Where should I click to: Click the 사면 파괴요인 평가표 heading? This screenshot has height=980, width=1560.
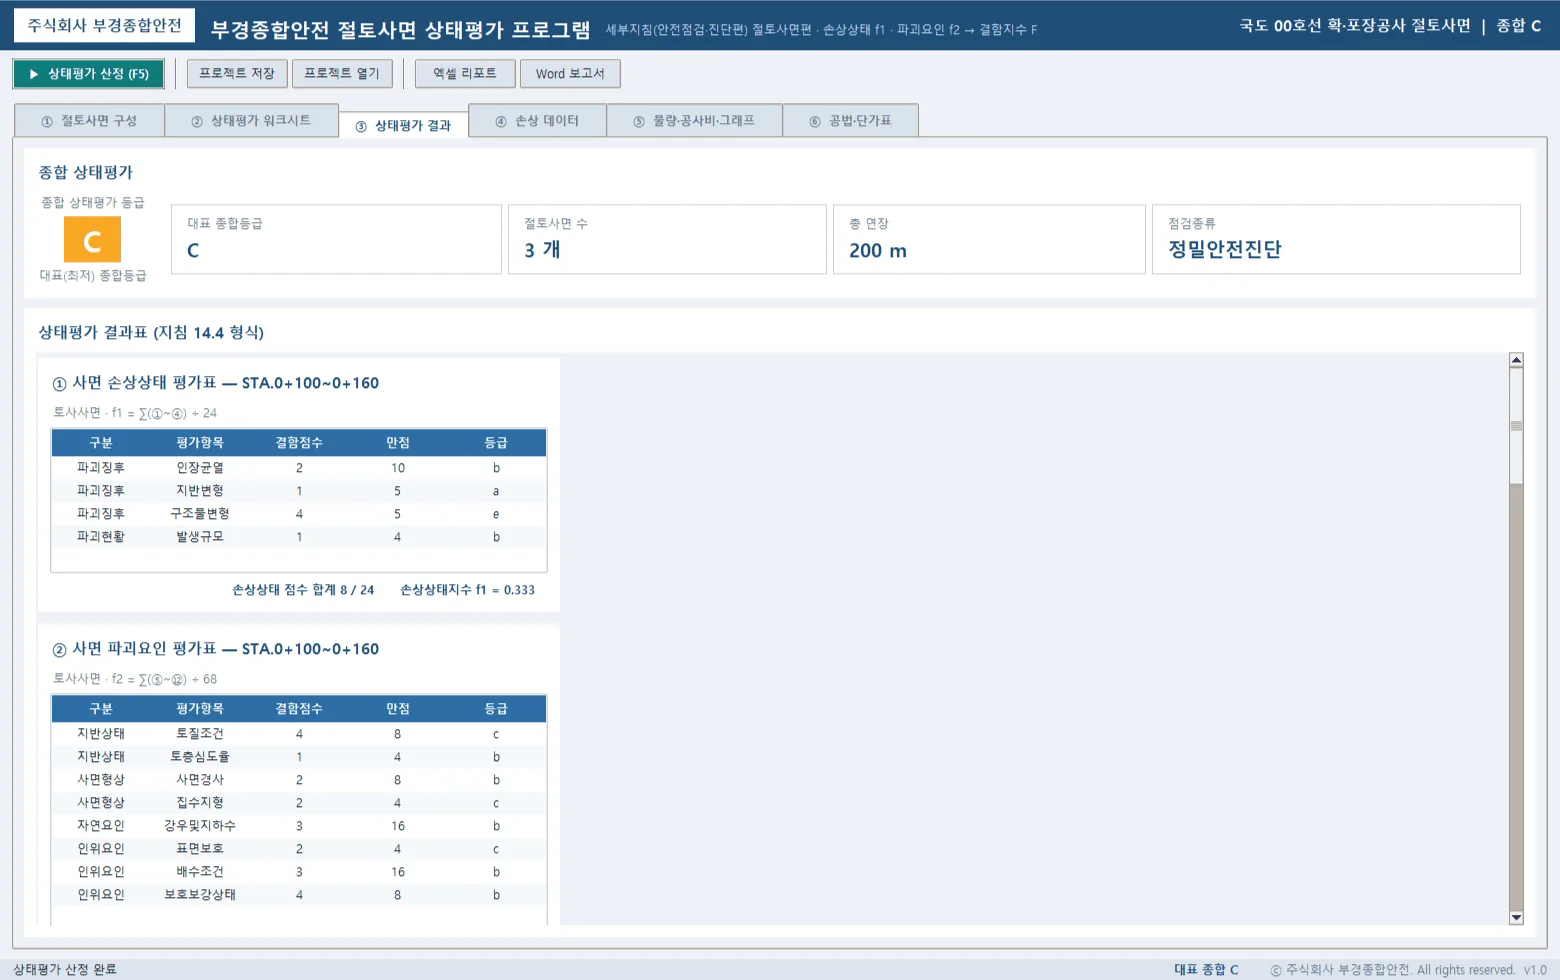[215, 649]
